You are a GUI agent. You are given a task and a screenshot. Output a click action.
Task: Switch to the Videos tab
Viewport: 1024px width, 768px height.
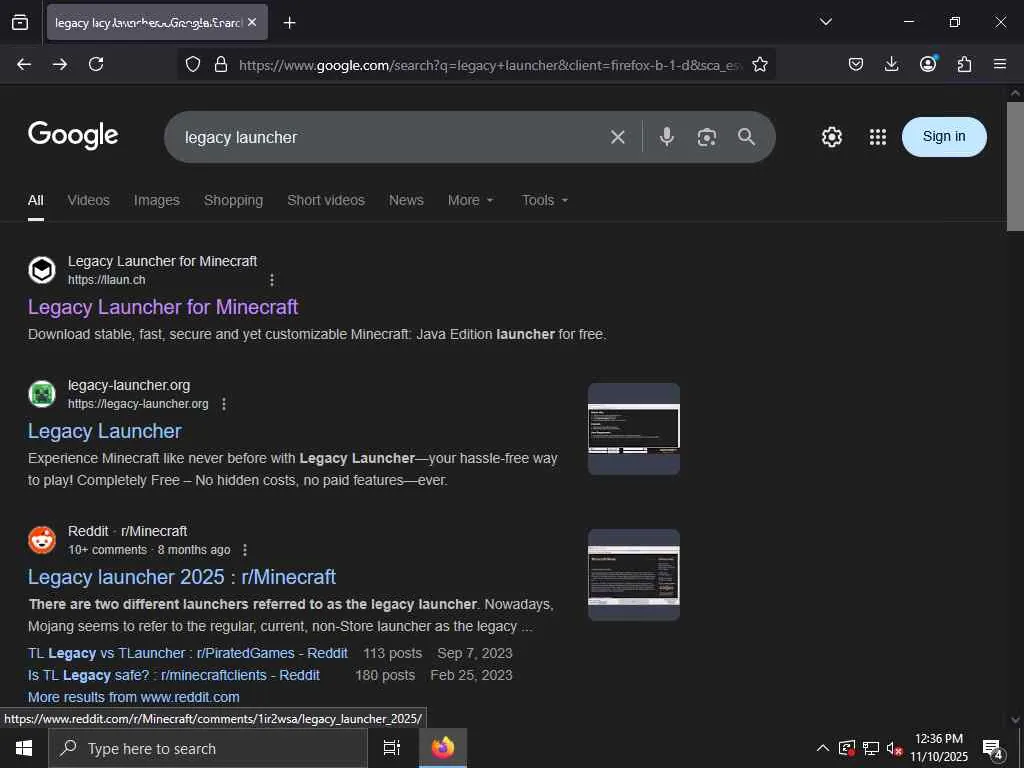click(89, 200)
